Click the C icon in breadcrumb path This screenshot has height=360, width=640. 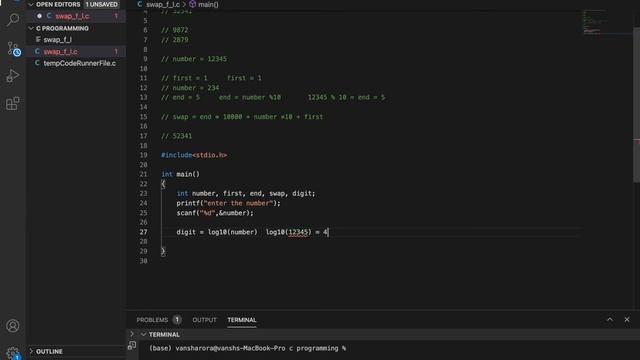[140, 4]
